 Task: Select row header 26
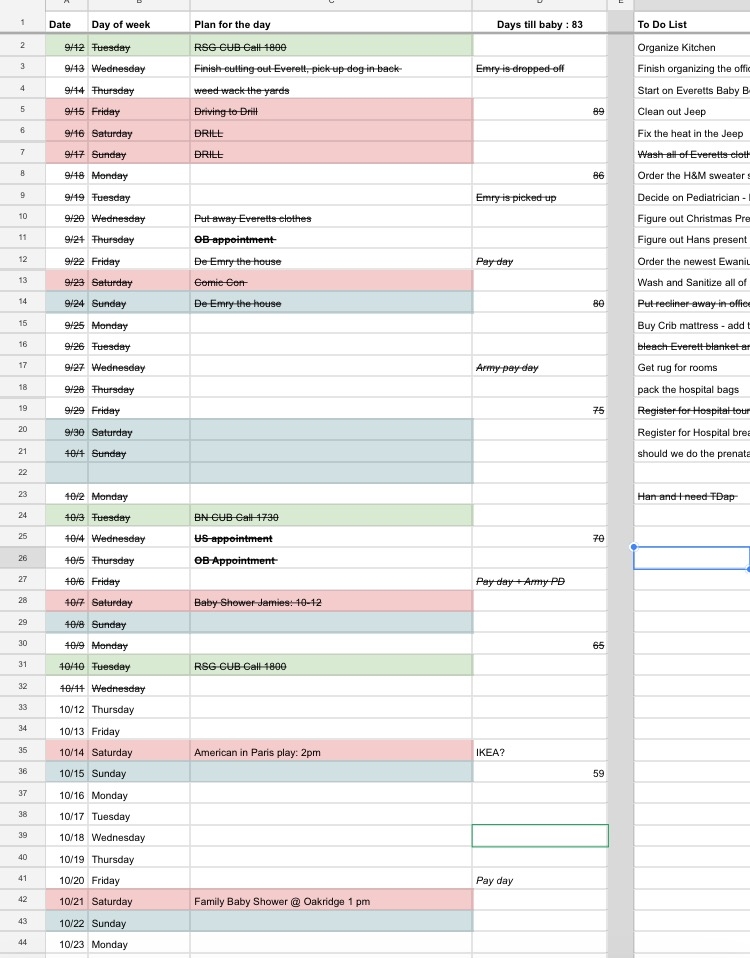click(x=23, y=558)
